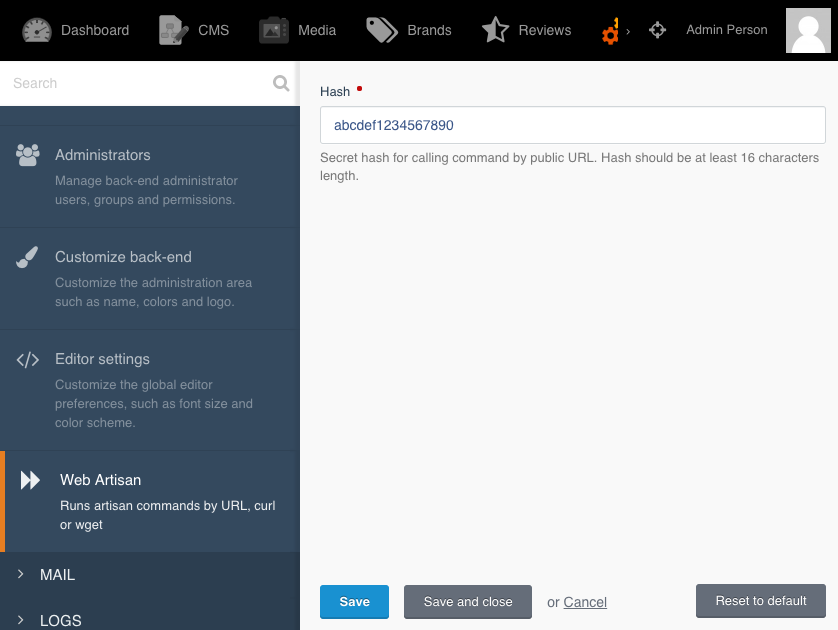The width and height of the screenshot is (838, 630).
Task: Click LOGS category heading
Action: tap(60, 620)
